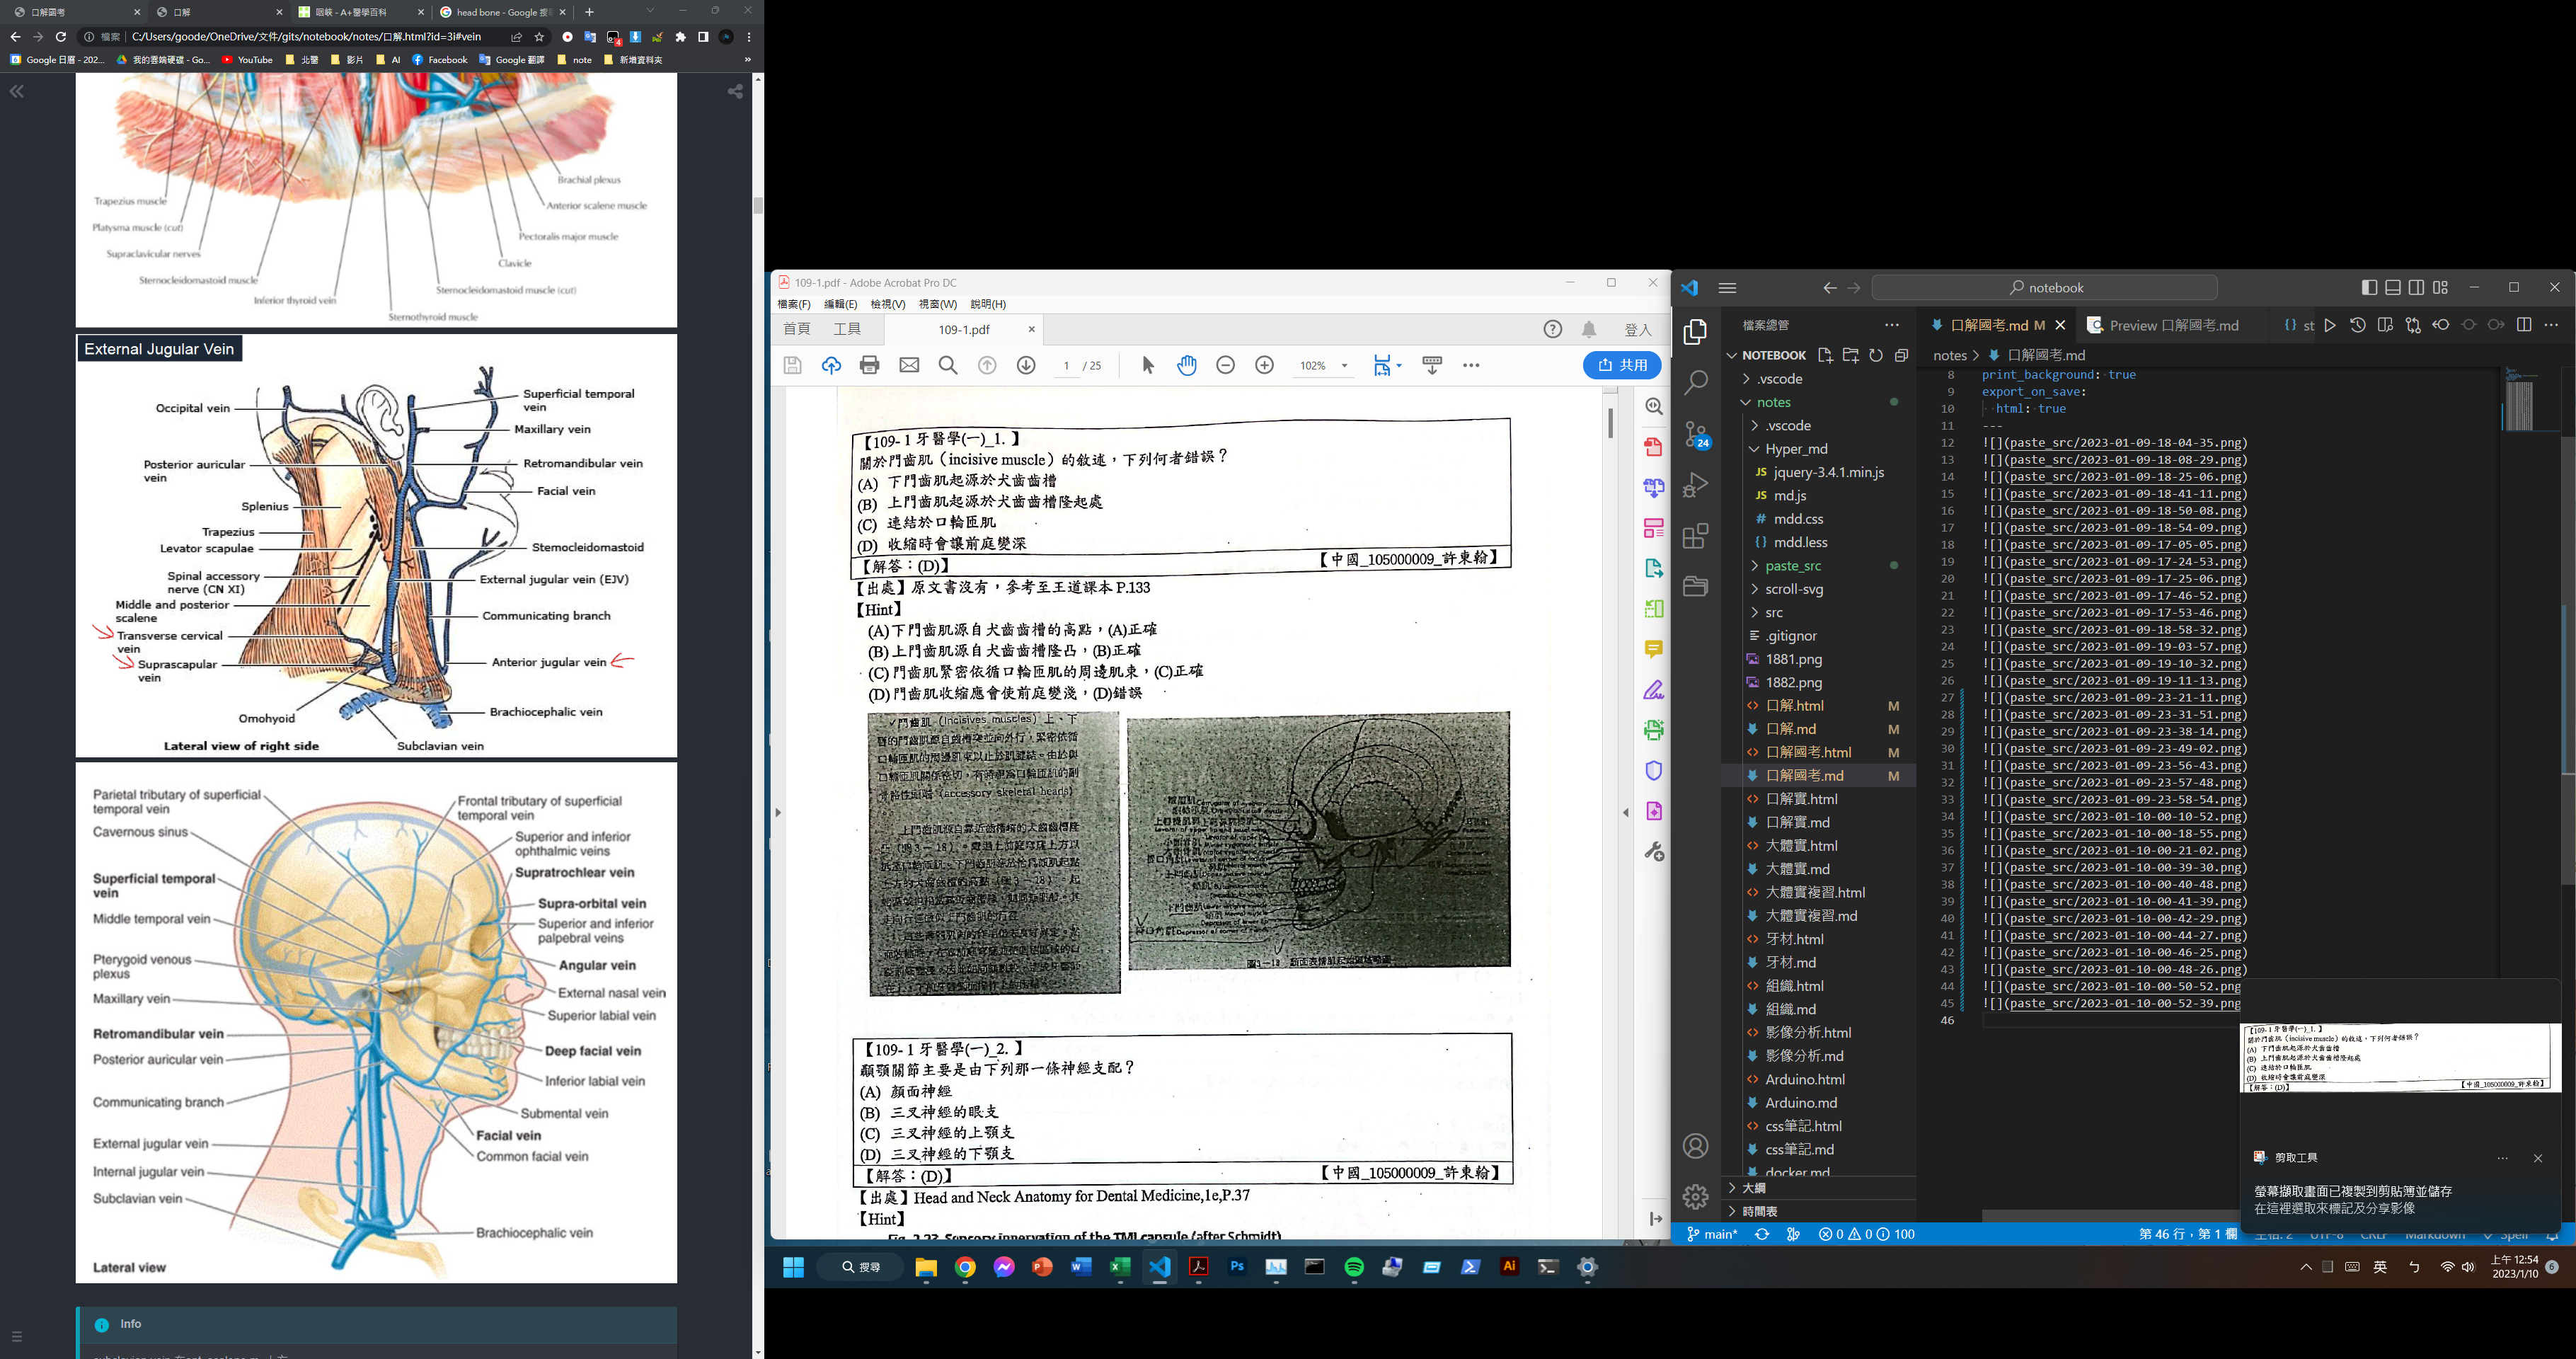Screen dimensions: 2576x1359
Task: Expand the paste_src folder
Action: point(1793,565)
